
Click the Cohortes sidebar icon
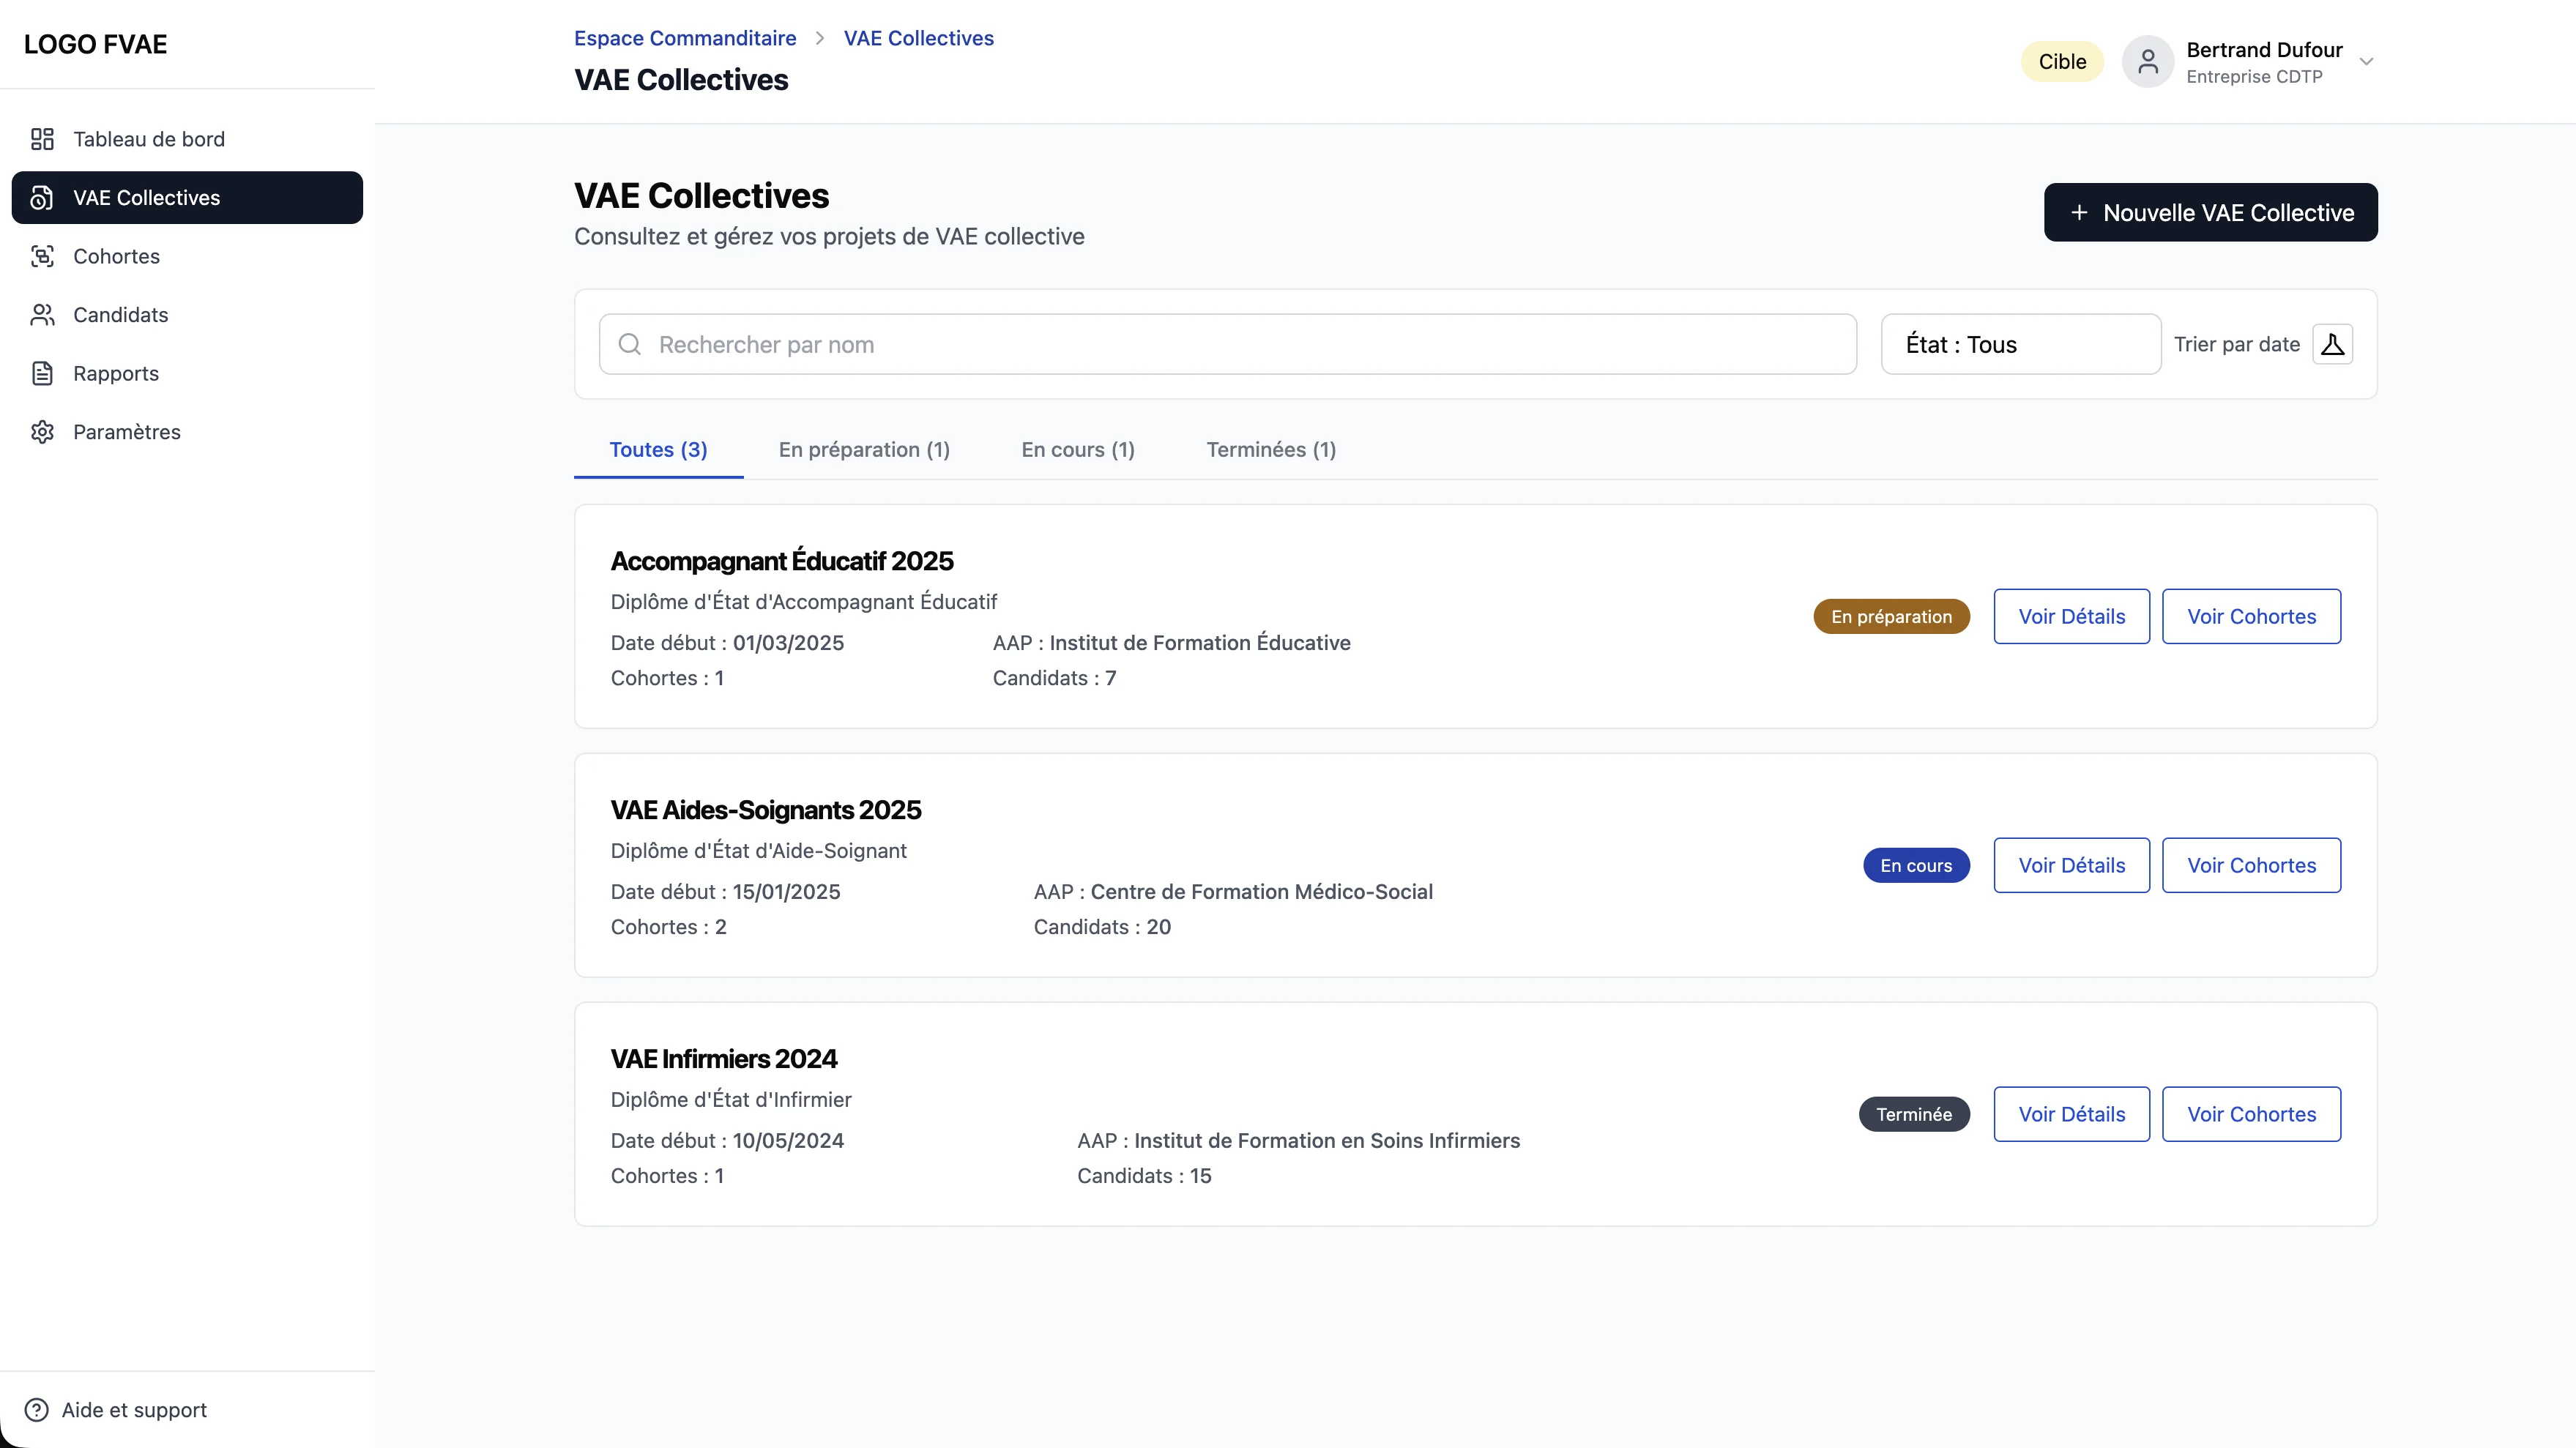pyautogui.click(x=42, y=256)
